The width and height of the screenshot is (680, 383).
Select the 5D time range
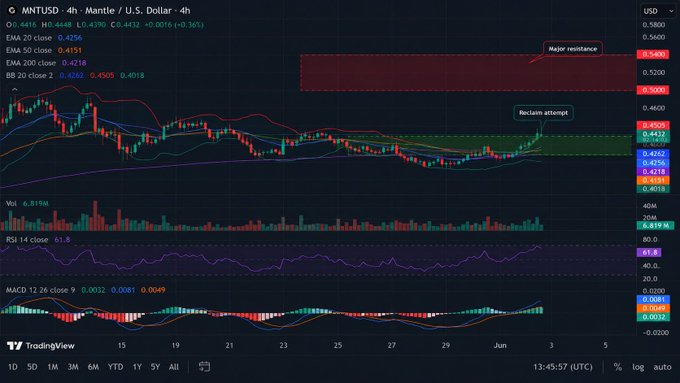coord(32,367)
